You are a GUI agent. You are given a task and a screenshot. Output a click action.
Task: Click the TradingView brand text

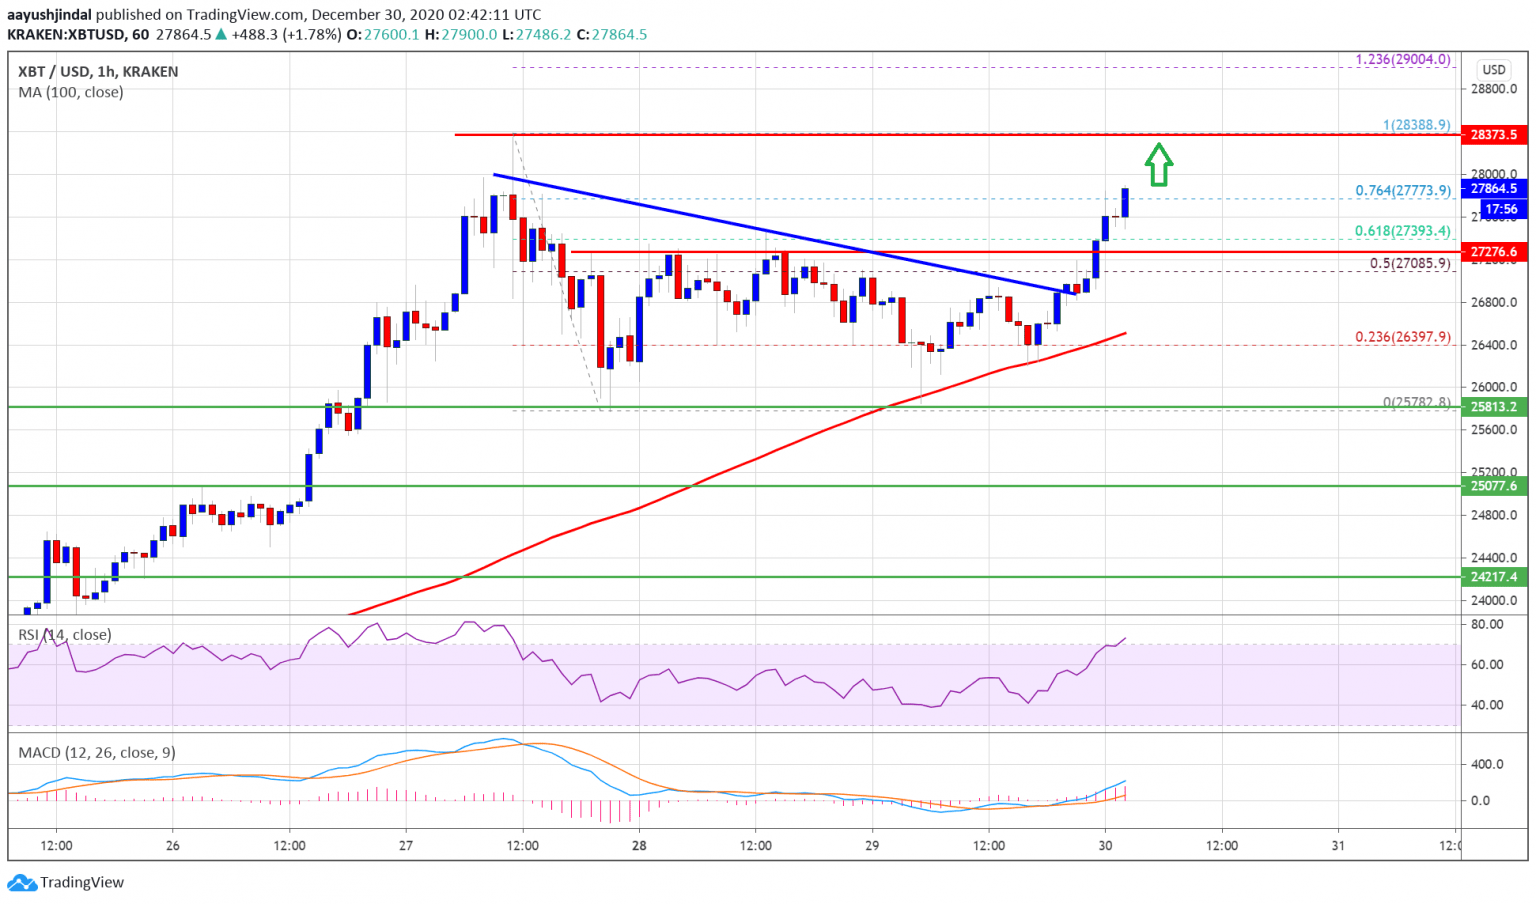click(82, 883)
